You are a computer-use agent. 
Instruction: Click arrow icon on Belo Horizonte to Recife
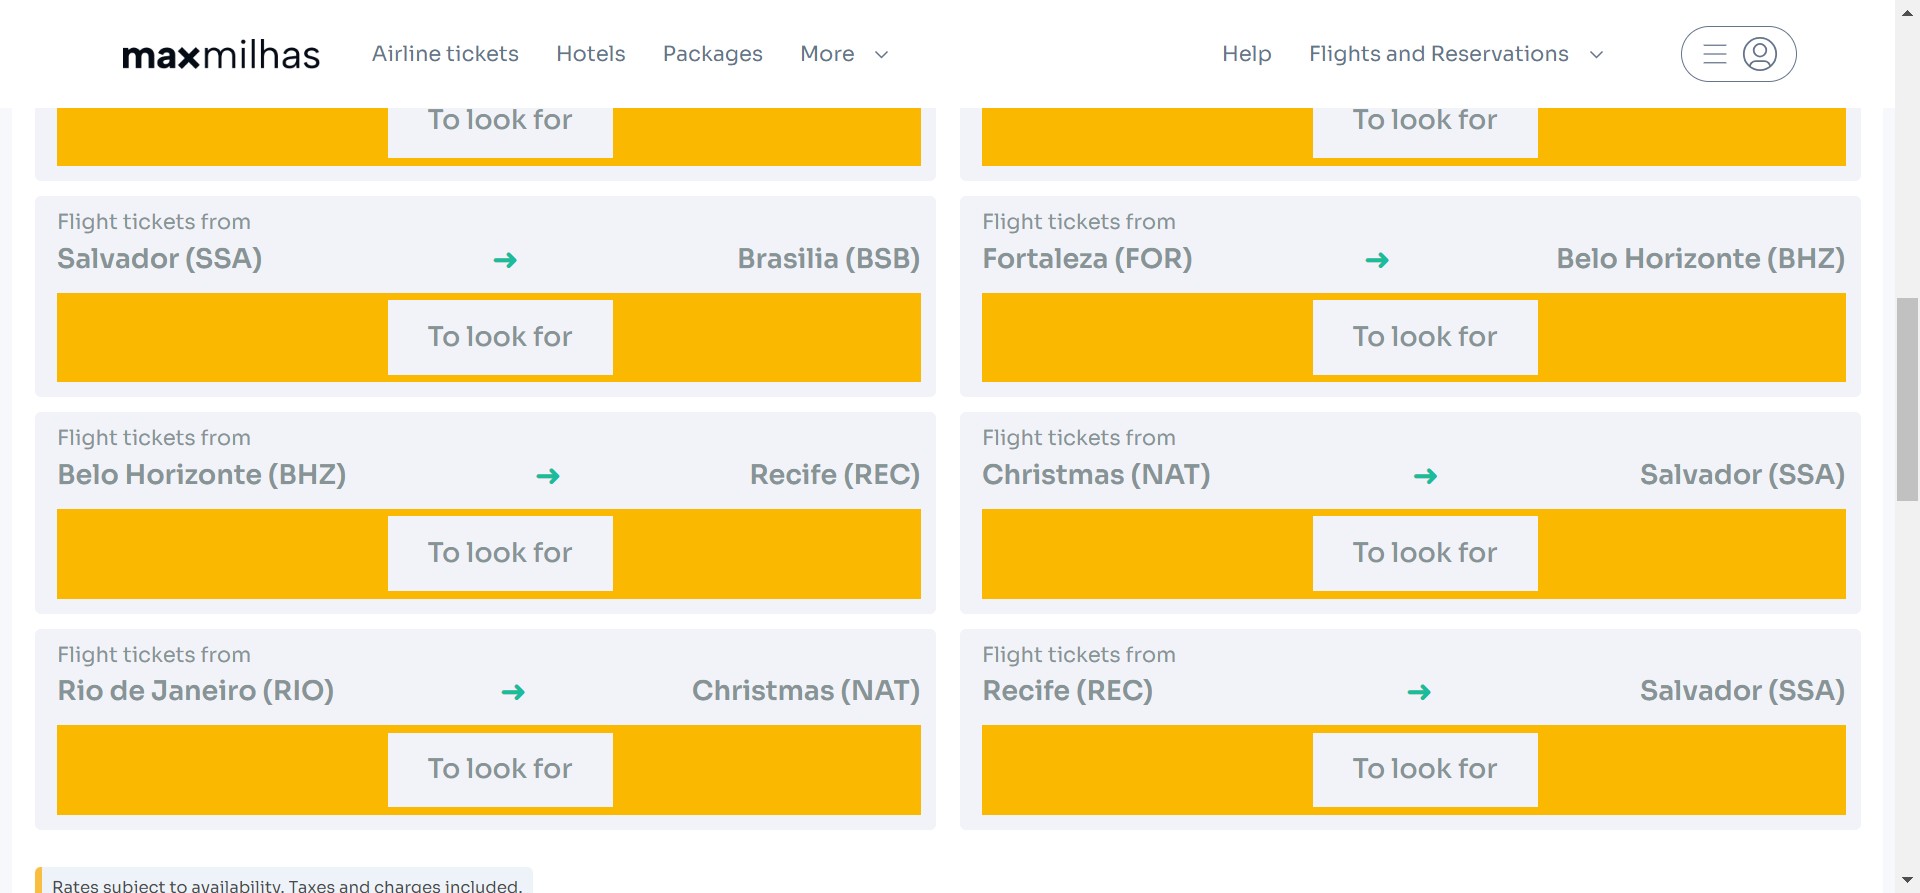(547, 476)
